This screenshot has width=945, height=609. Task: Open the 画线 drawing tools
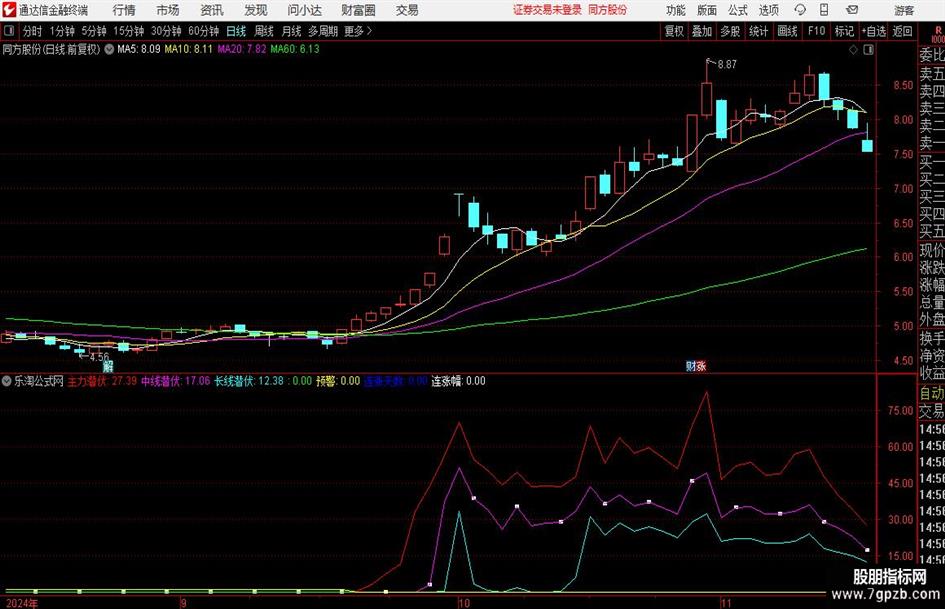pyautogui.click(x=787, y=31)
